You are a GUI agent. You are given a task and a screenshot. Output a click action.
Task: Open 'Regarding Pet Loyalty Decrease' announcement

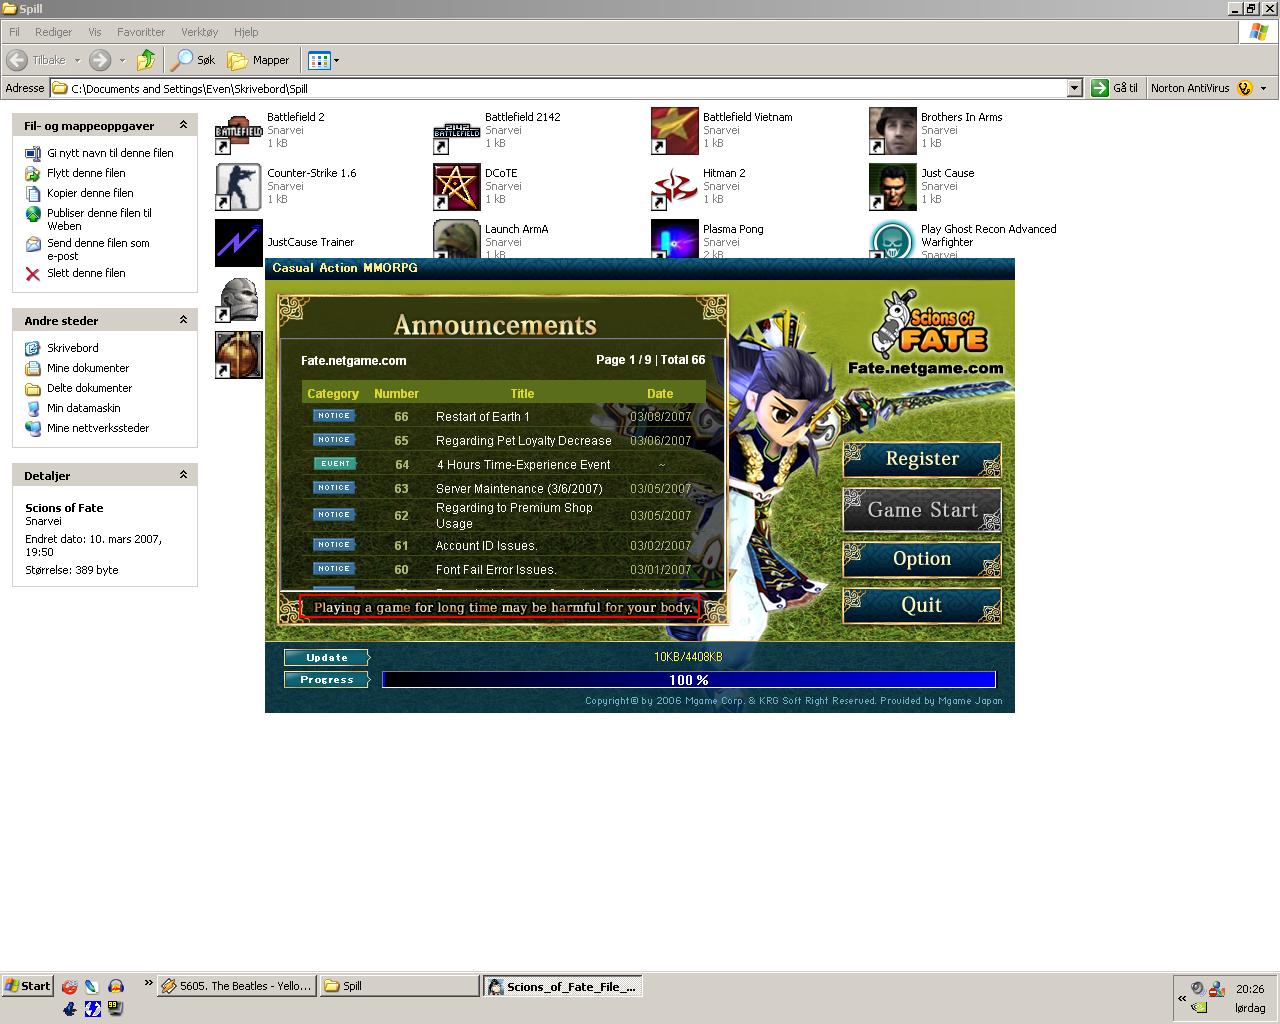click(524, 441)
